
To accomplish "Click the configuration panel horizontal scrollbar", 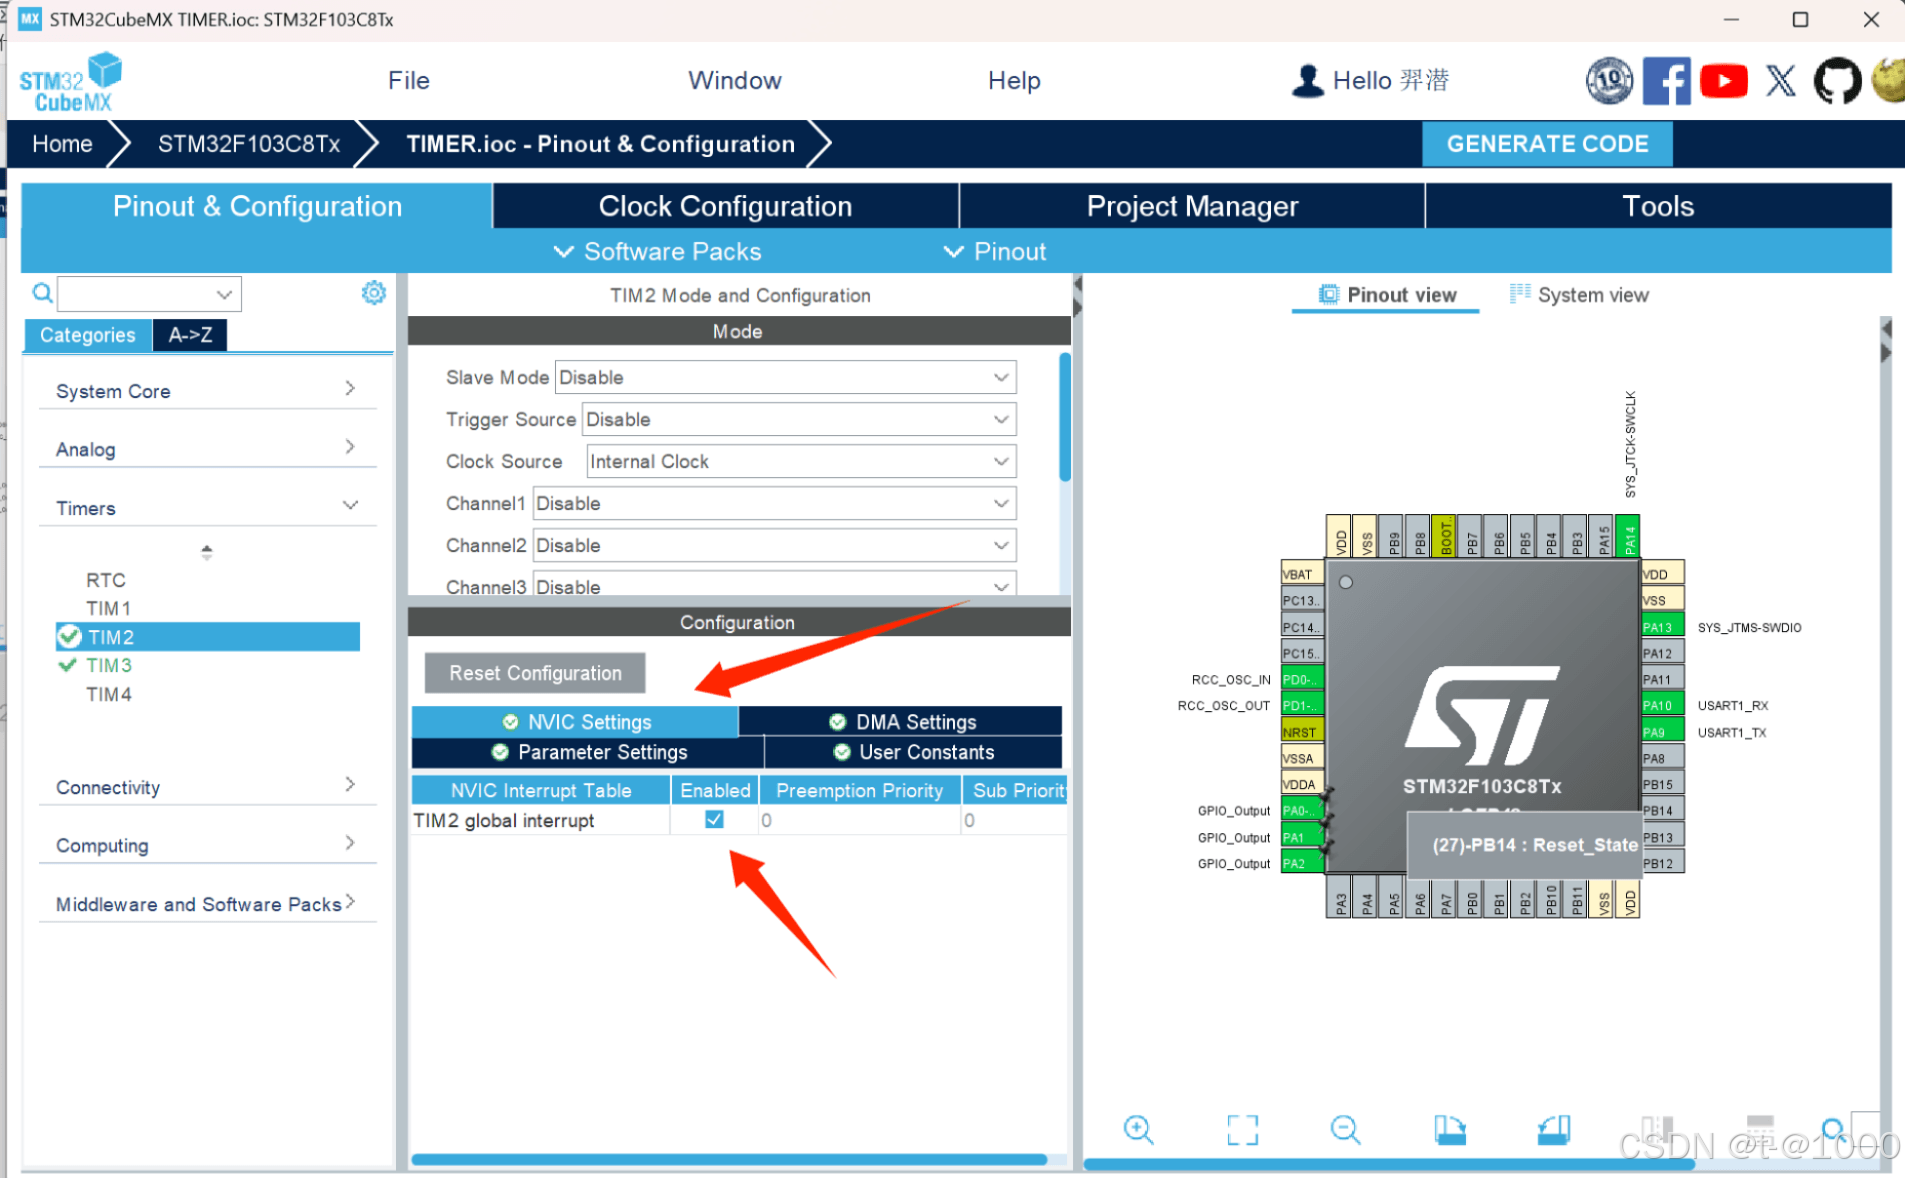I will (x=729, y=1160).
